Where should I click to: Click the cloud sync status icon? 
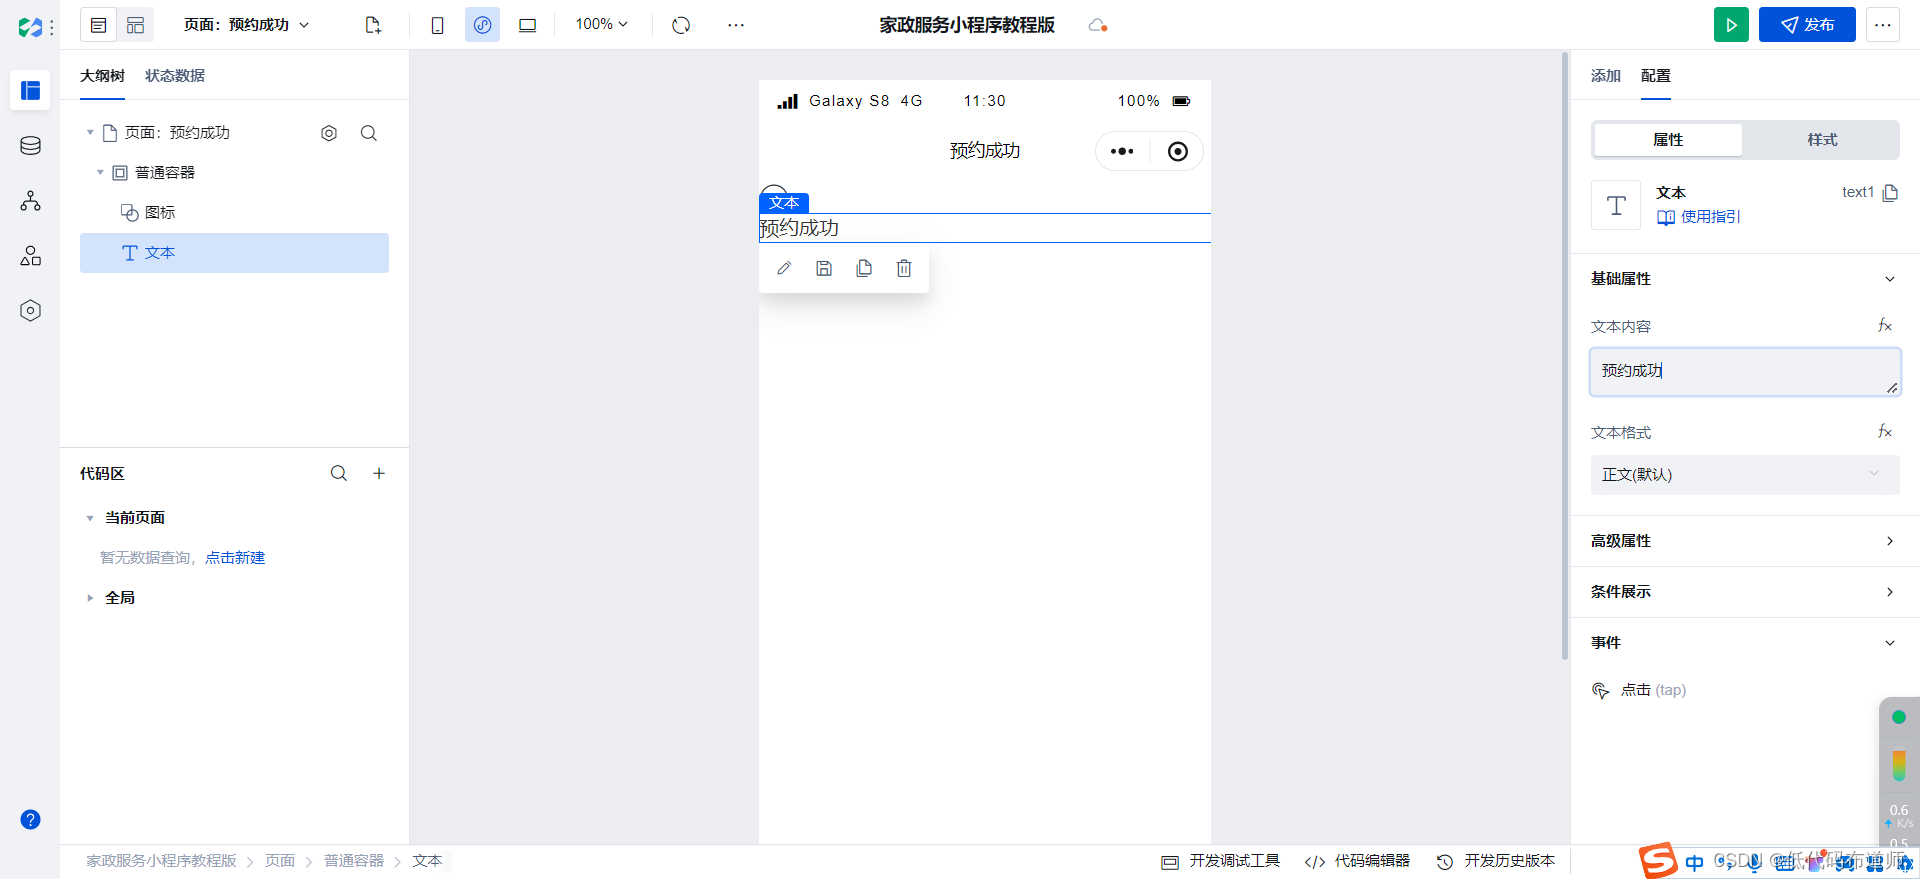pos(1098,25)
